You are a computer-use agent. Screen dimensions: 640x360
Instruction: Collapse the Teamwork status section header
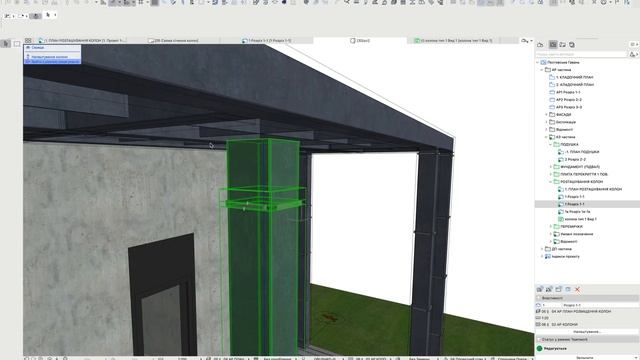point(587,340)
